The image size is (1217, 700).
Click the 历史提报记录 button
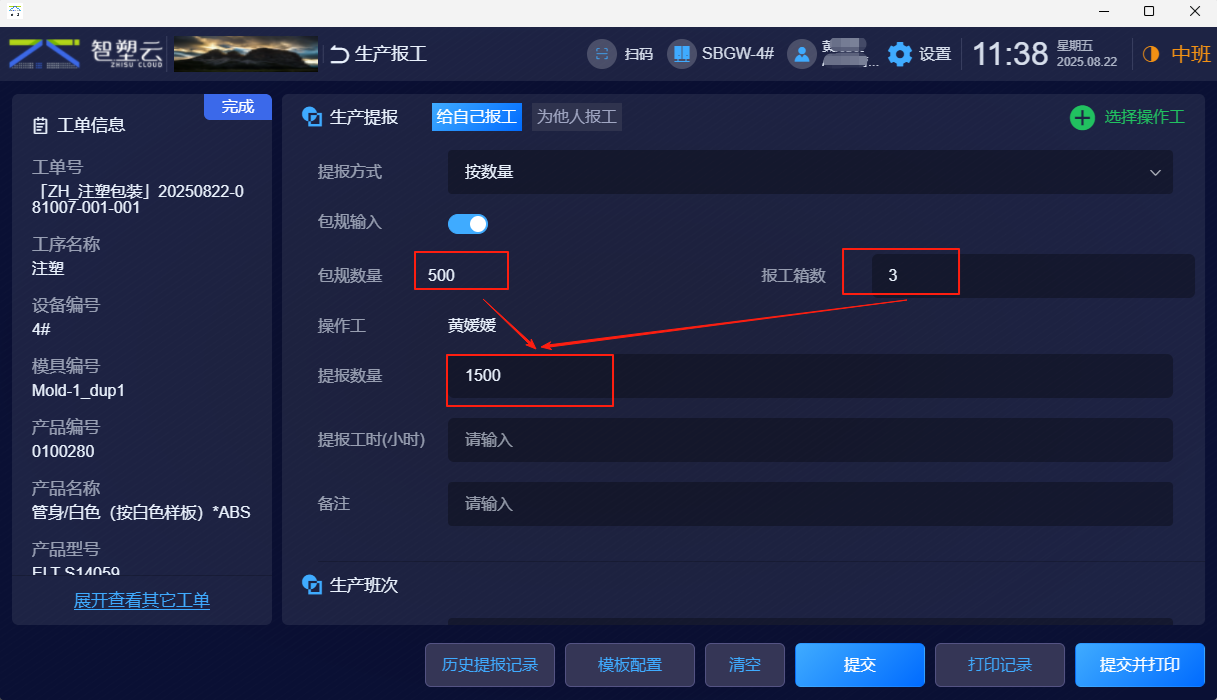click(490, 665)
